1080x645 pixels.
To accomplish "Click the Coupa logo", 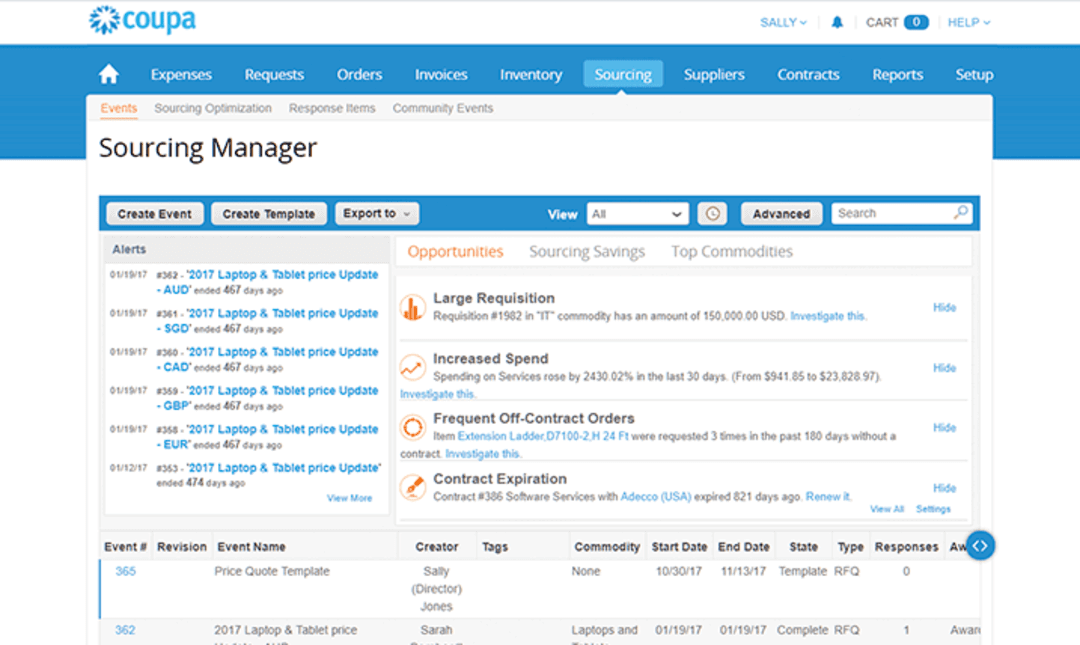I will pos(140,20).
